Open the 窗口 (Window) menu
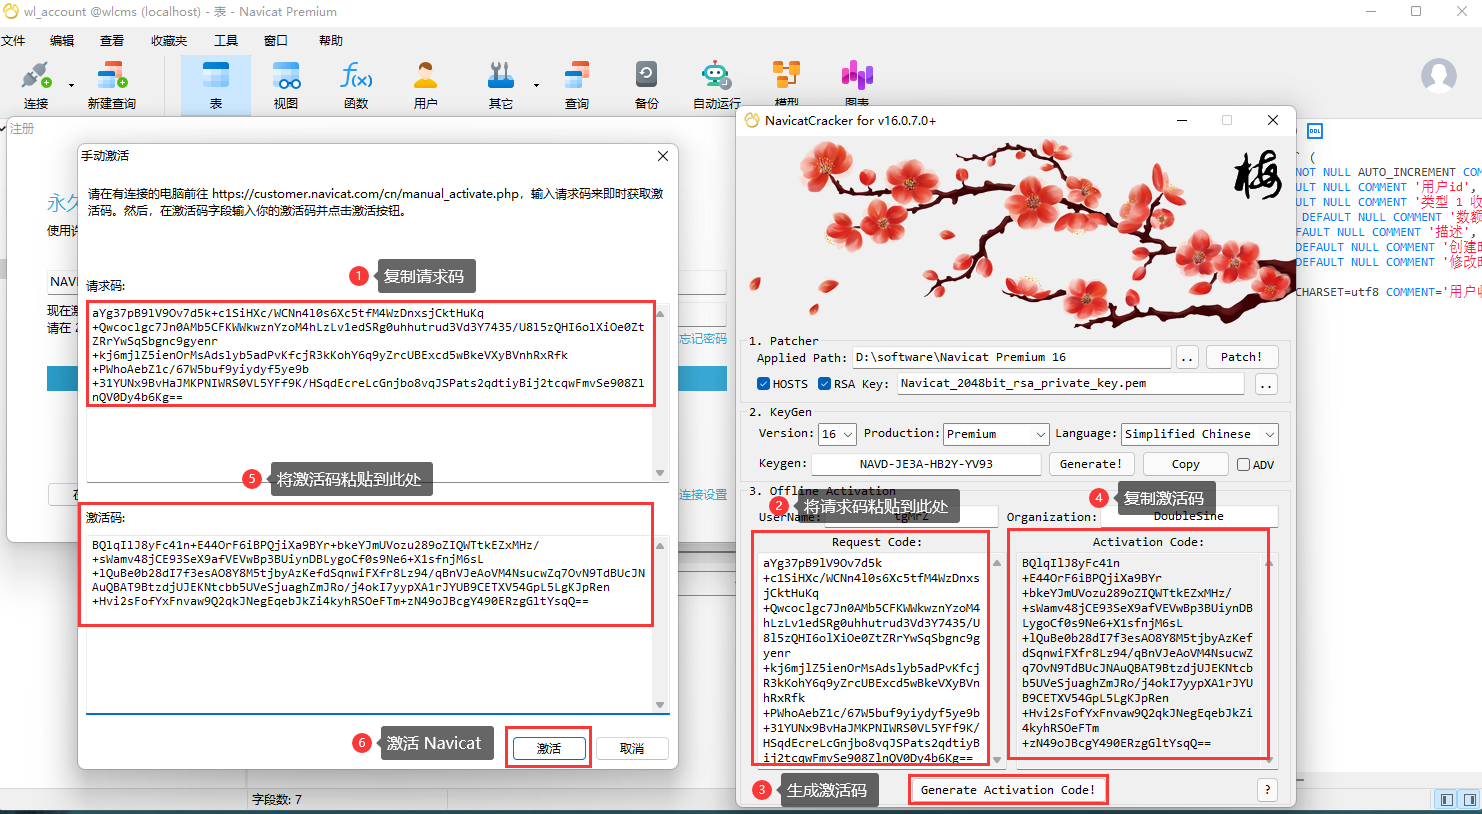This screenshot has width=1482, height=814. [276, 41]
